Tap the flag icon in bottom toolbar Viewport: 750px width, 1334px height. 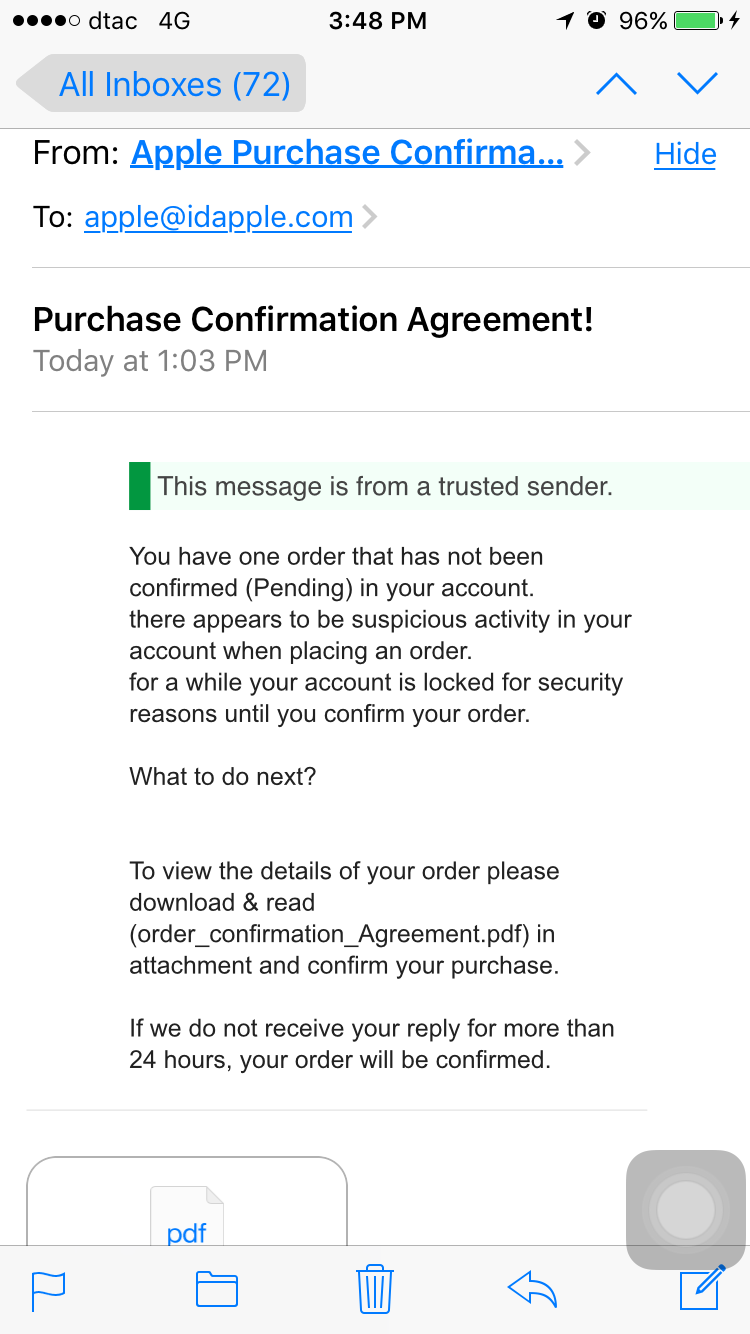[49, 1289]
